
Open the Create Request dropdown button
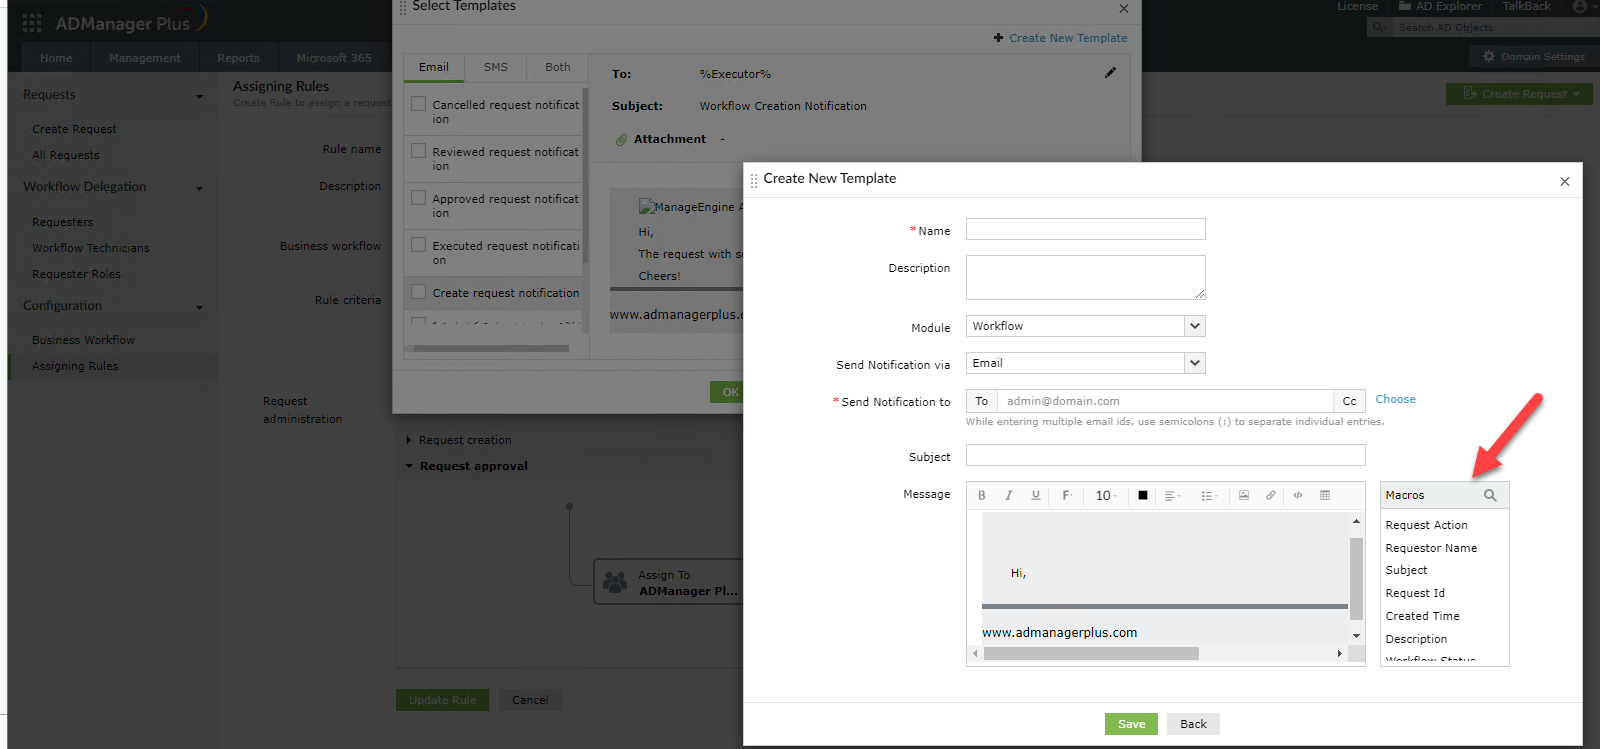pos(1519,94)
